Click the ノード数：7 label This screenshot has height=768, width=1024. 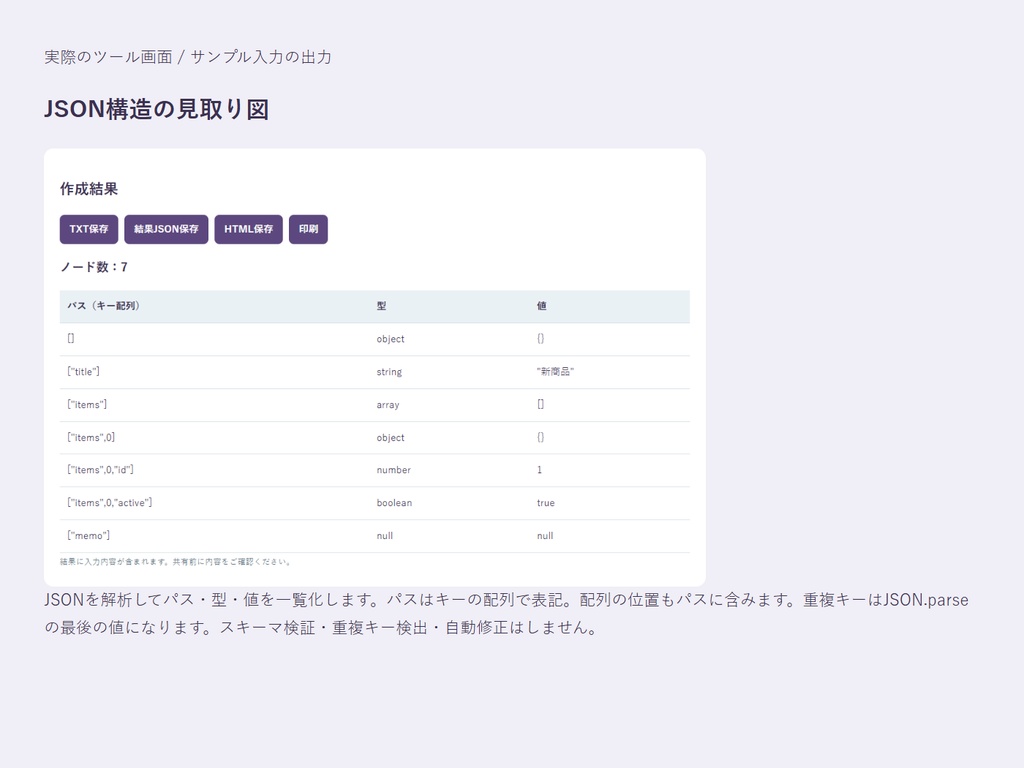(x=94, y=267)
